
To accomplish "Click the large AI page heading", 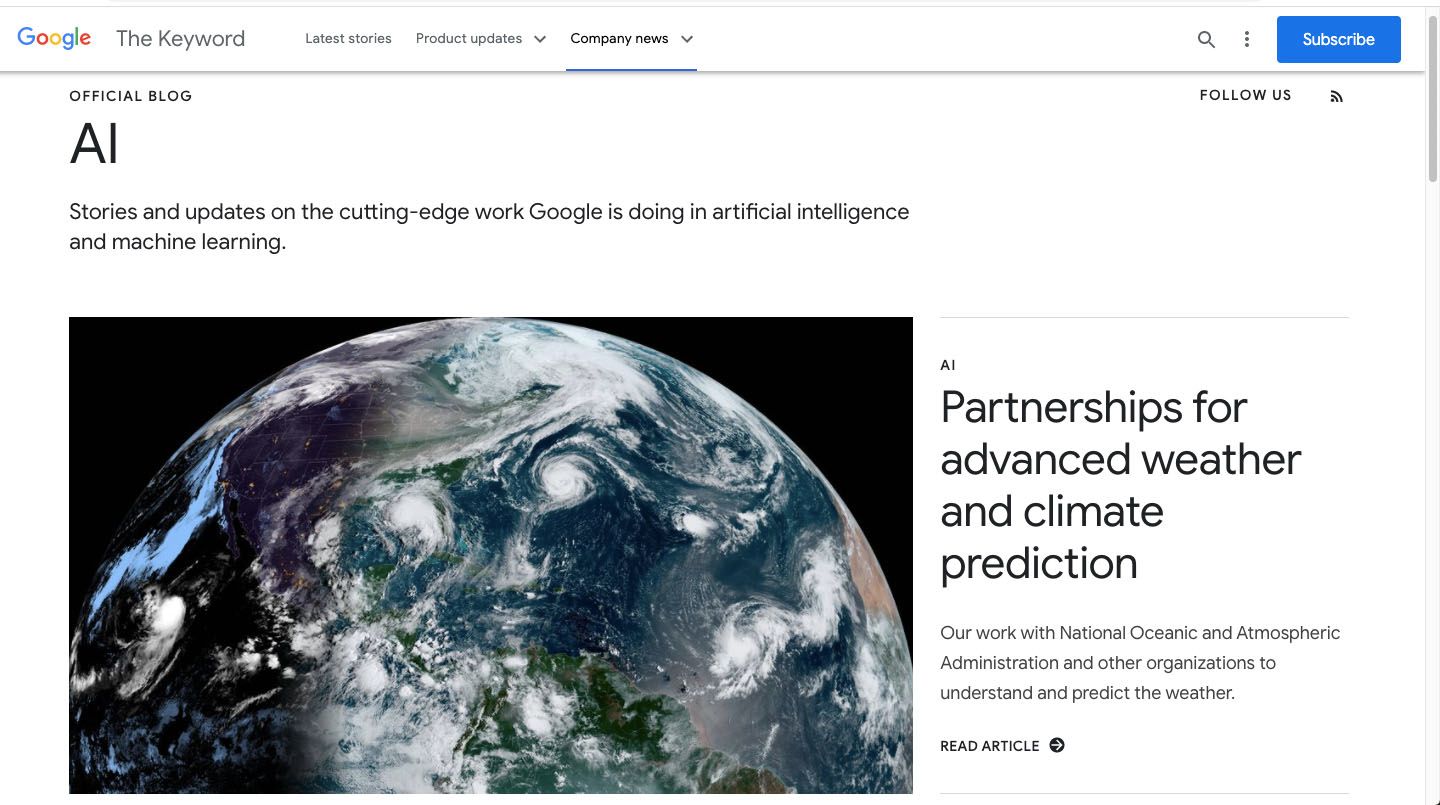I will coord(94,144).
